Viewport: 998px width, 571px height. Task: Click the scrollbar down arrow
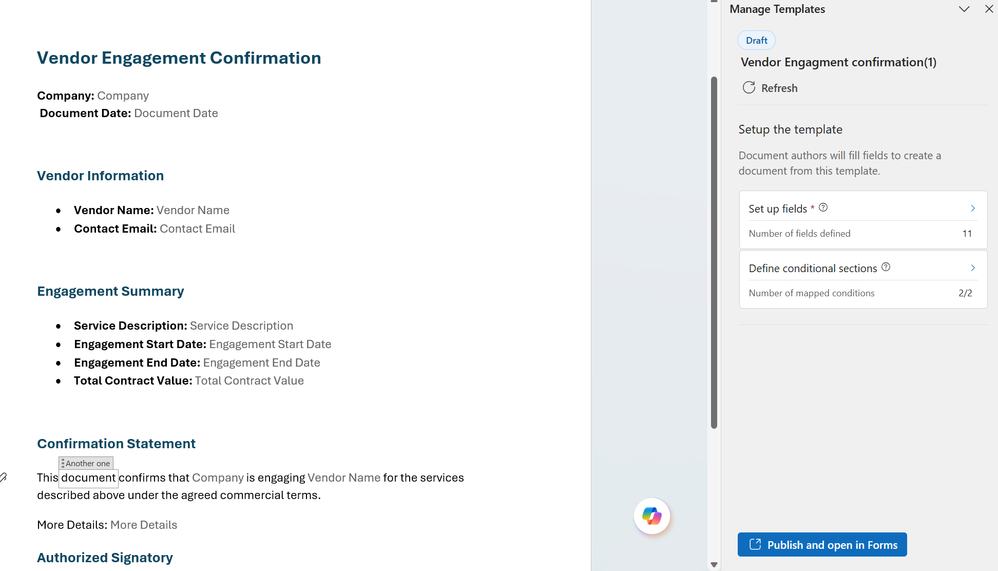pos(714,564)
